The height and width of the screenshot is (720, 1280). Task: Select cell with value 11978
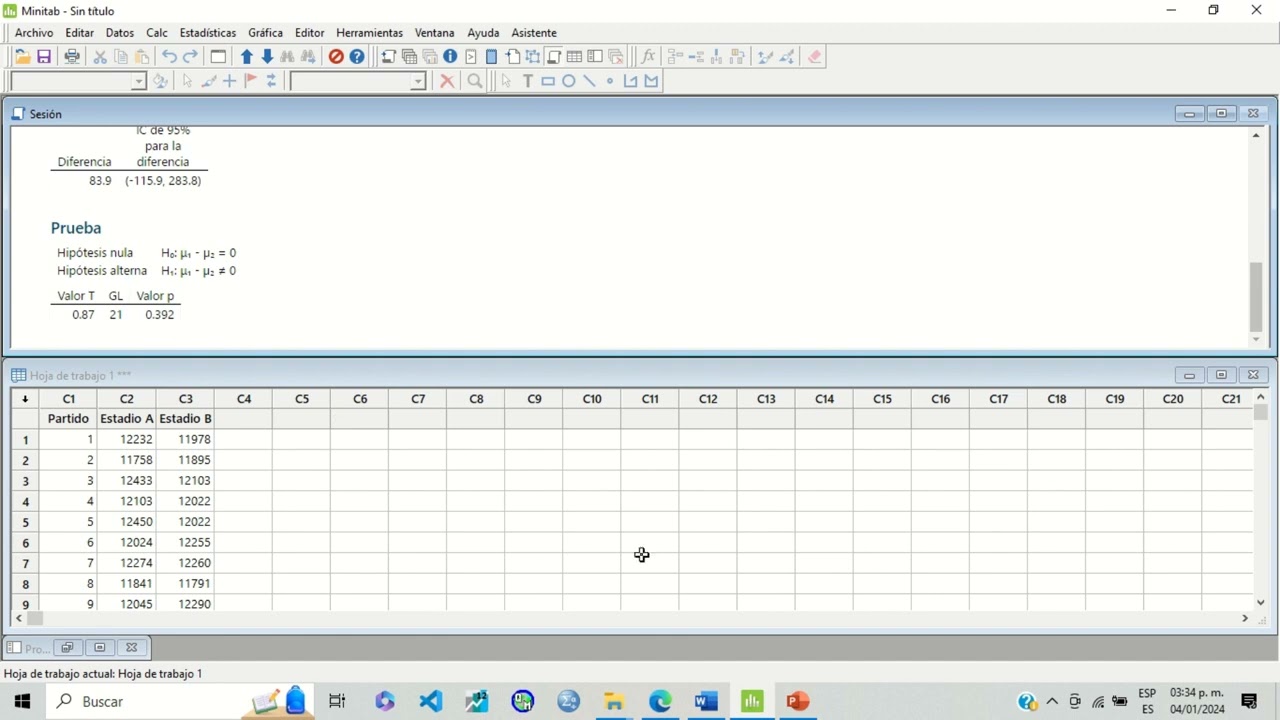click(x=185, y=440)
